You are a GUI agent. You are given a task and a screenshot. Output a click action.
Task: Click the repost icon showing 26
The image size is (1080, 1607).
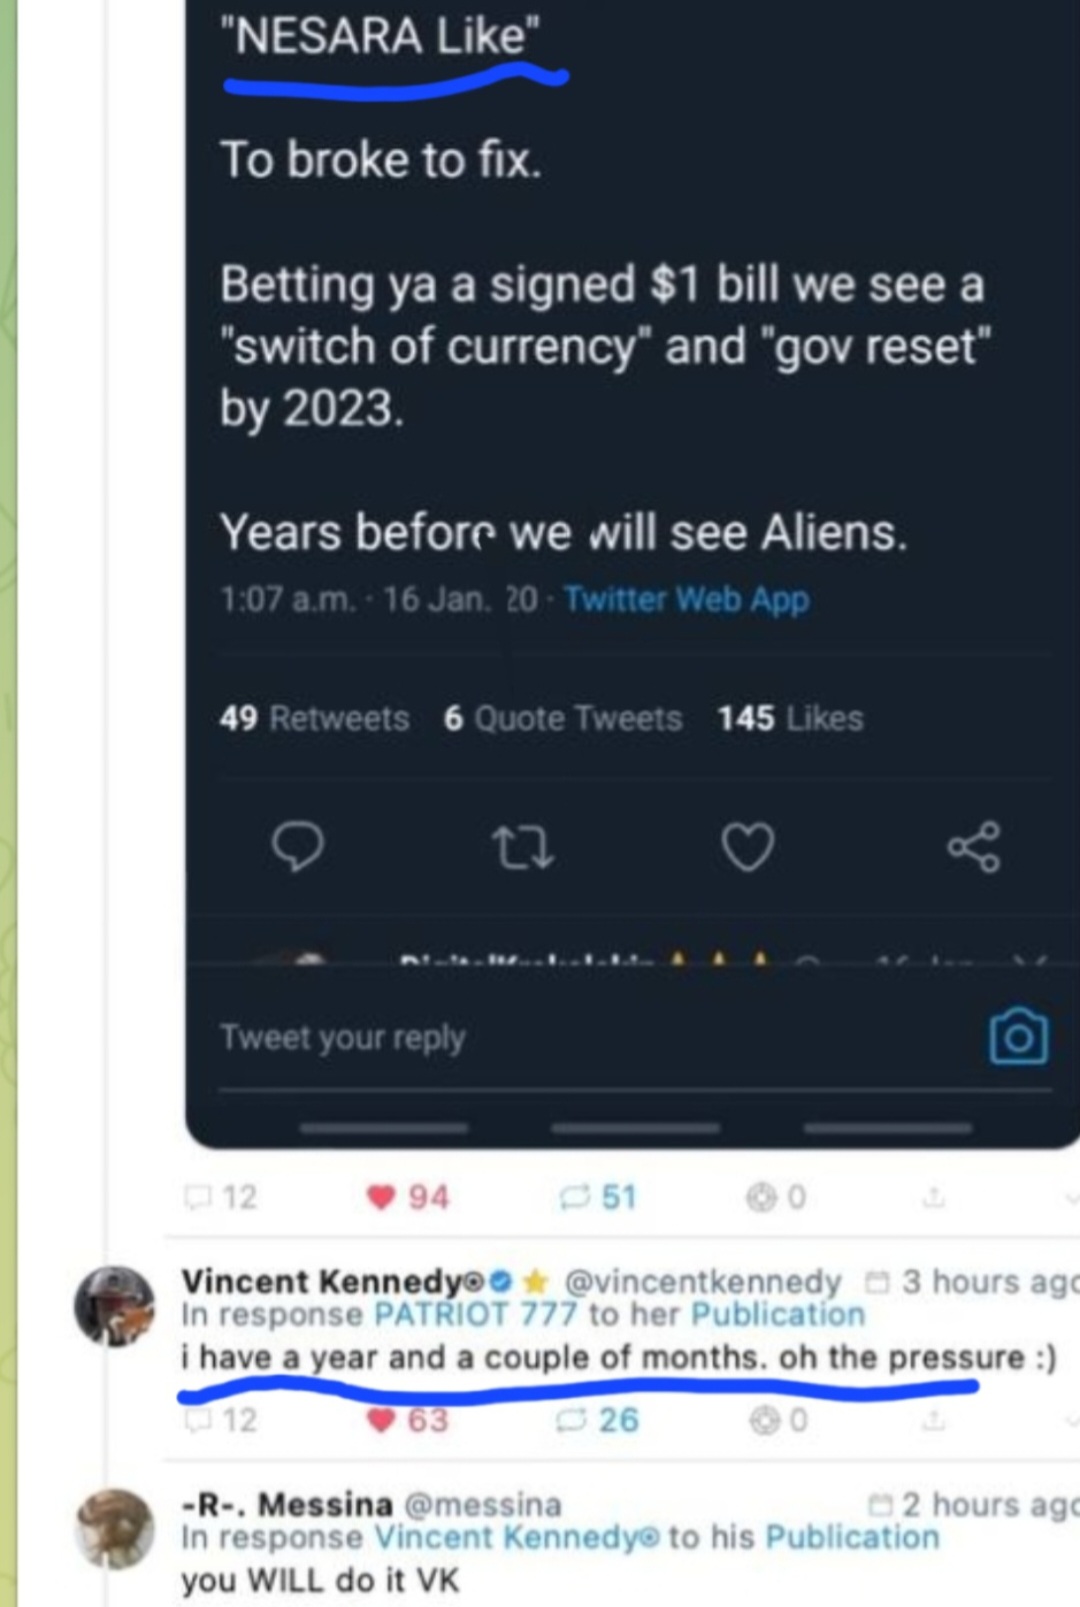[x=571, y=1420]
